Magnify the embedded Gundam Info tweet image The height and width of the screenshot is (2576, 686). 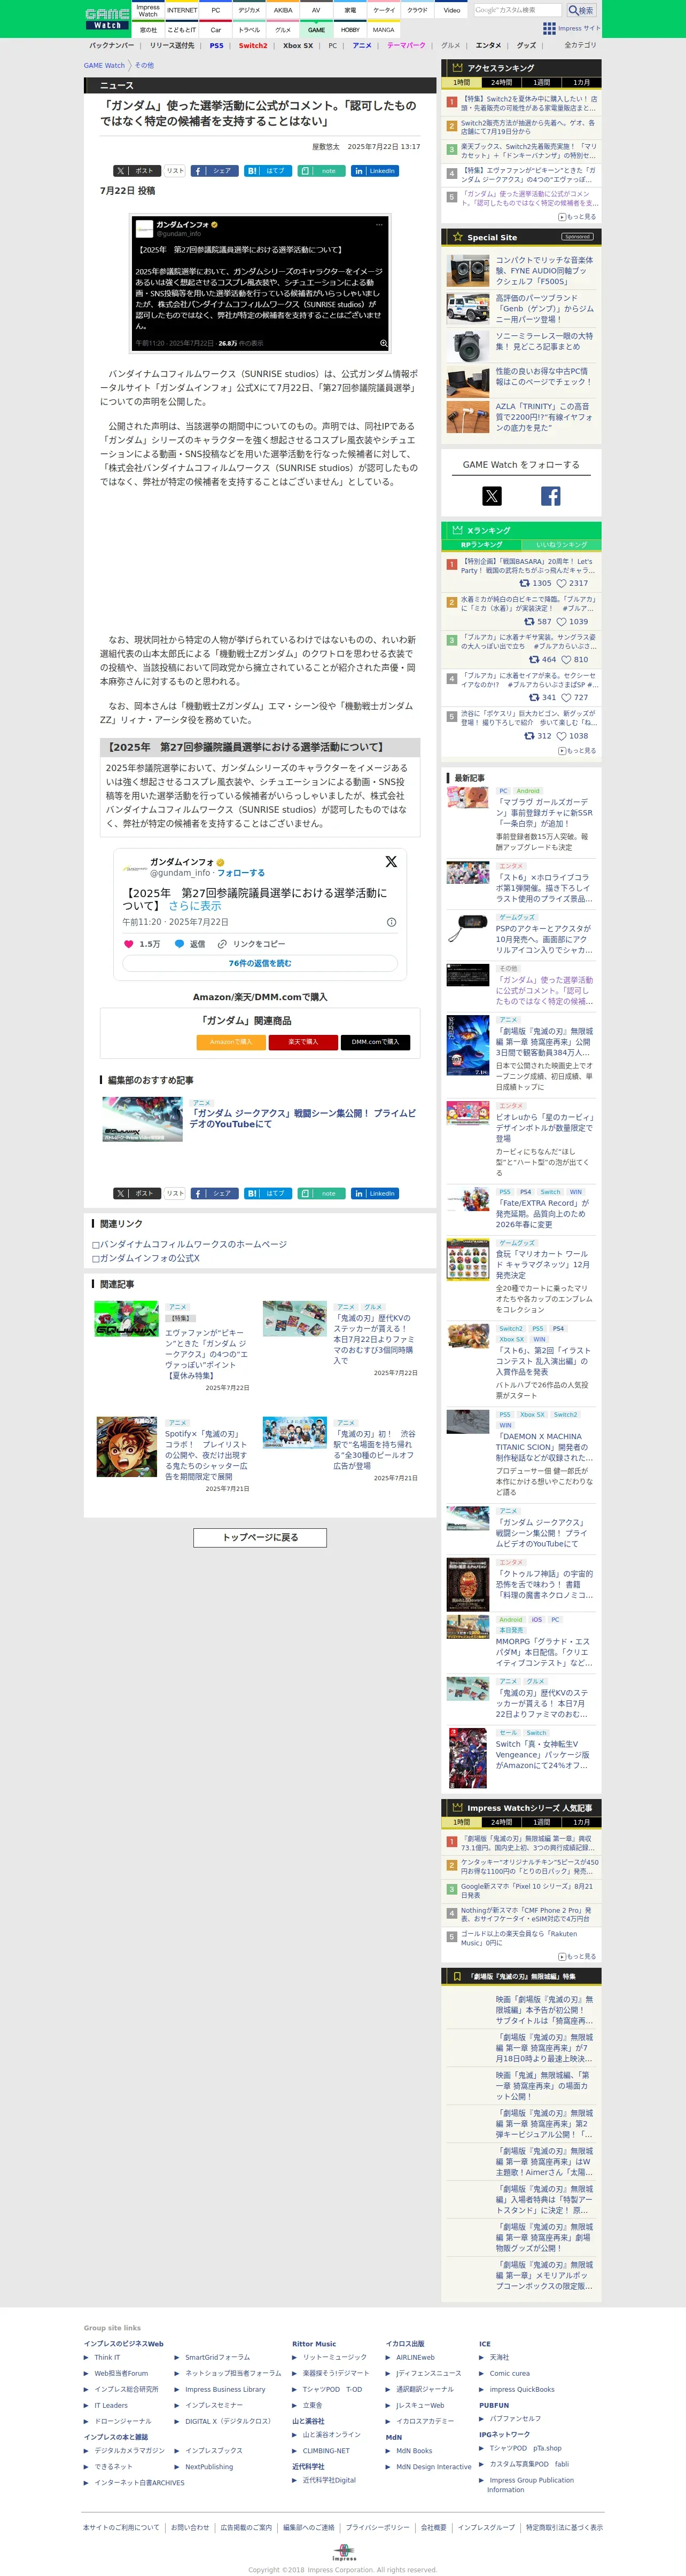(x=383, y=343)
